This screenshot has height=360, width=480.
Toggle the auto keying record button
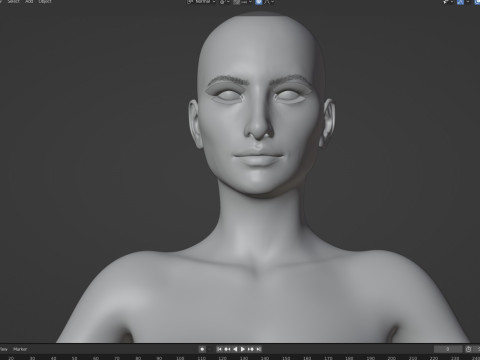click(x=202, y=349)
